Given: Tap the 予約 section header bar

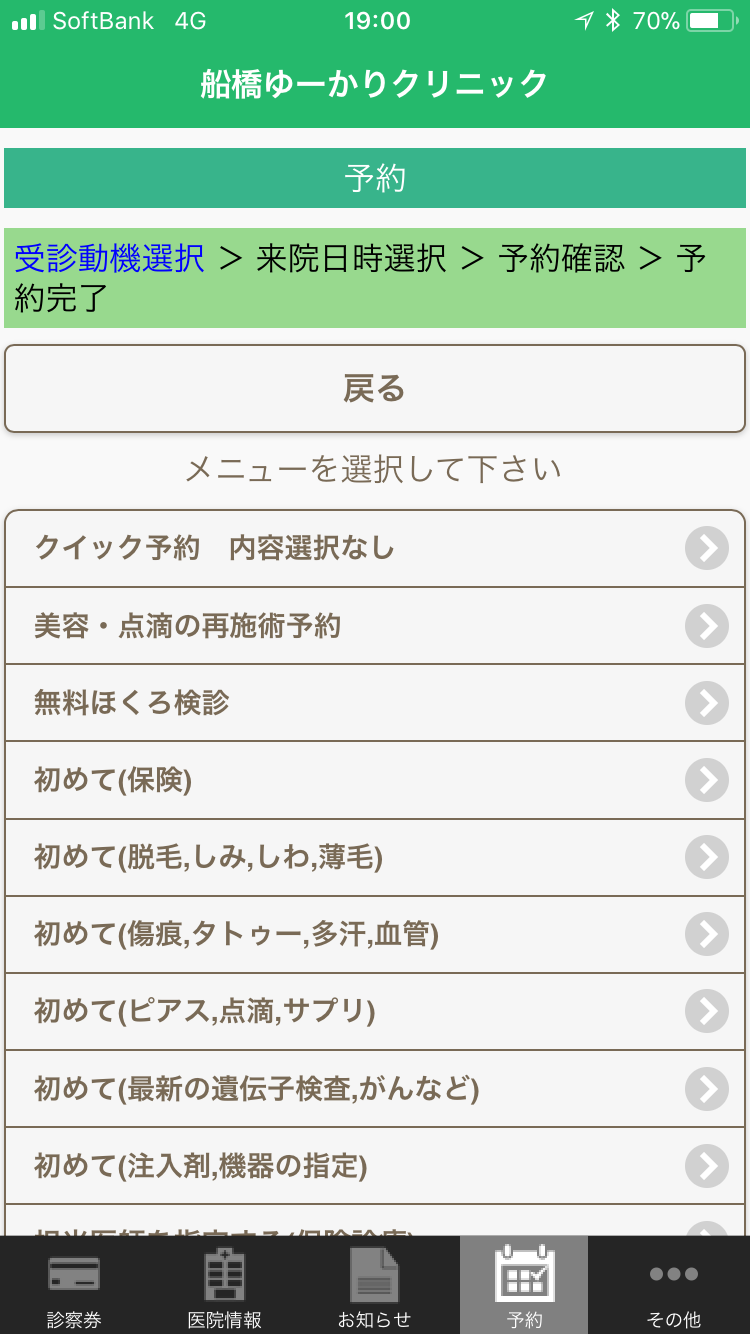Looking at the screenshot, I should tap(375, 178).
